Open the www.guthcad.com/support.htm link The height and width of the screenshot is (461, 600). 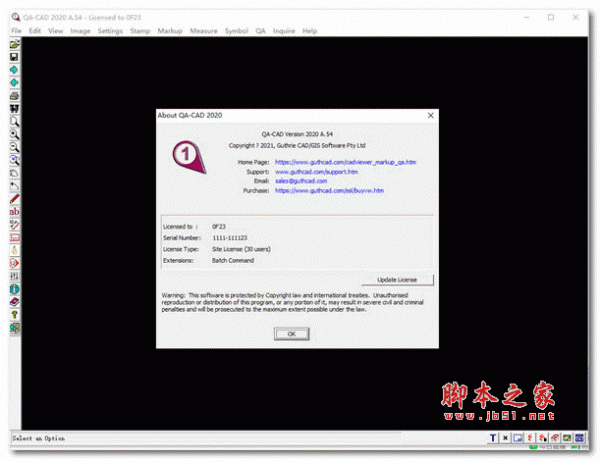point(316,172)
